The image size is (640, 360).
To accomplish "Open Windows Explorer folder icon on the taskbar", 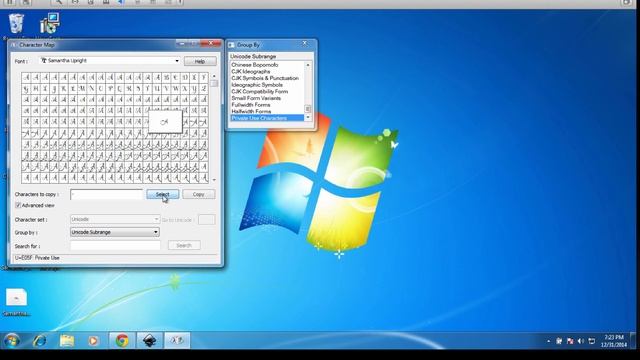I will [x=67, y=340].
